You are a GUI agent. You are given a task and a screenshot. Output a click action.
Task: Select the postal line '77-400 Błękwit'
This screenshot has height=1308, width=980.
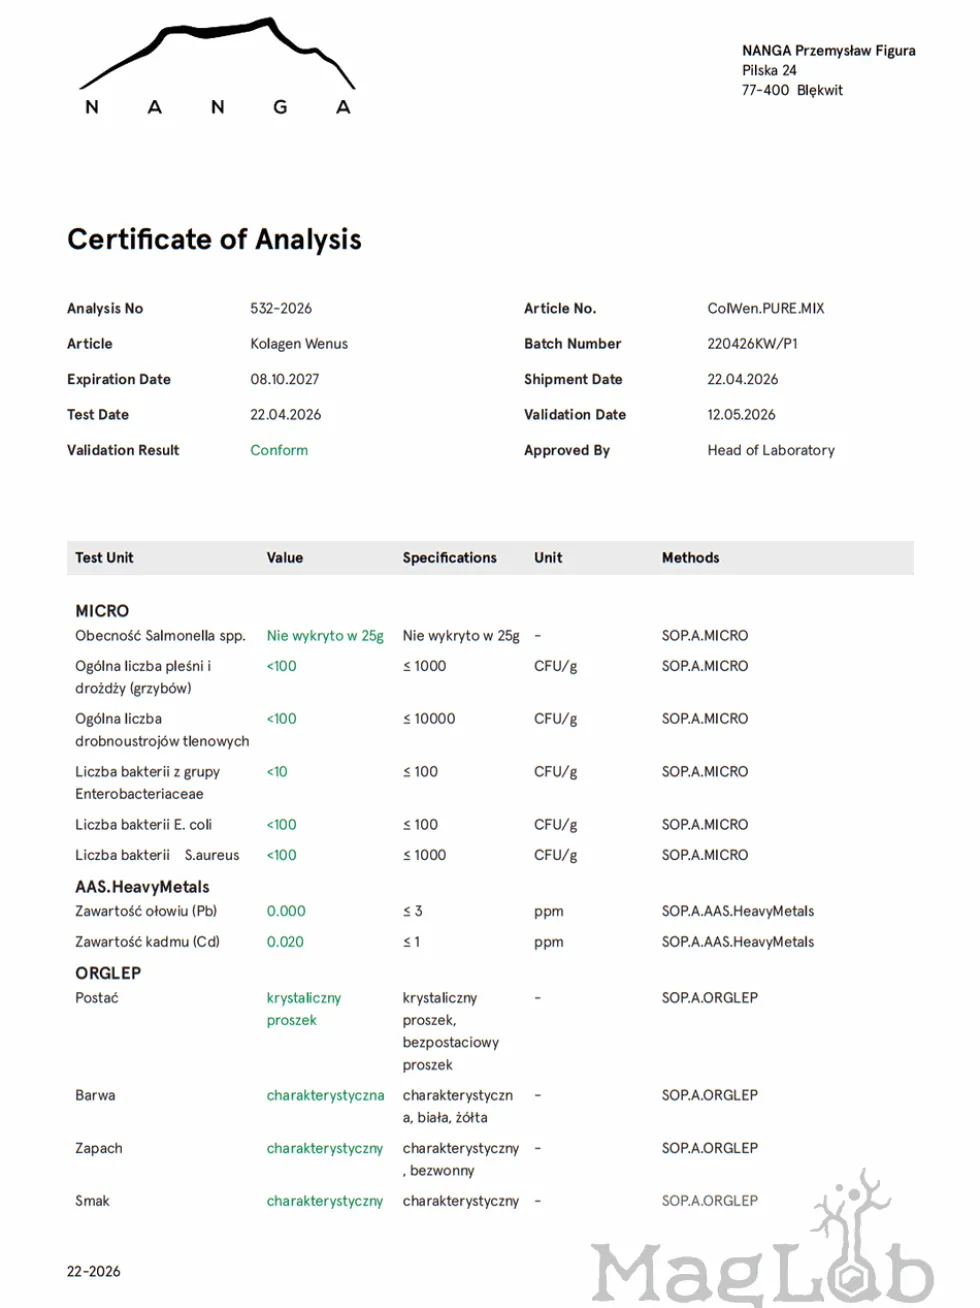(792, 90)
